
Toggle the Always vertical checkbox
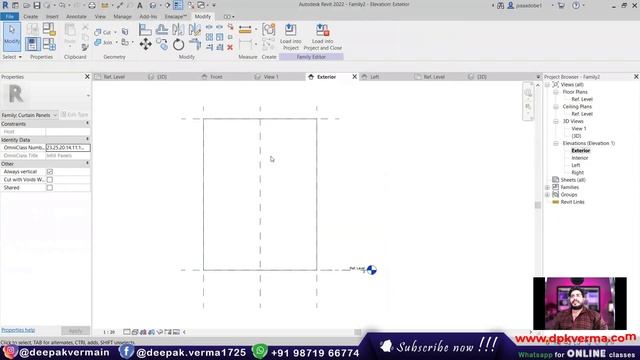tap(50, 172)
